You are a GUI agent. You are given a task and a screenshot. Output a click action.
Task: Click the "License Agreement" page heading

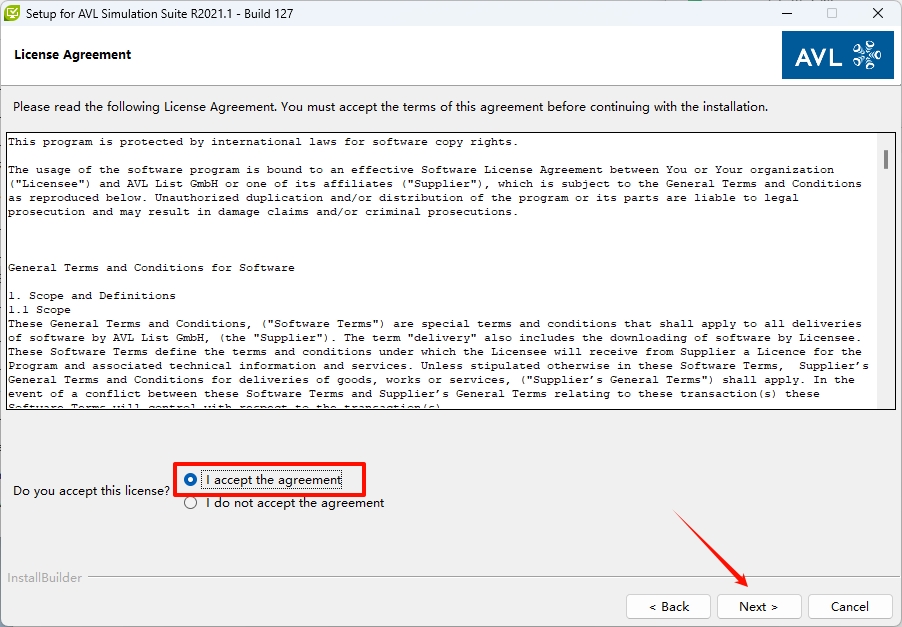(x=73, y=54)
